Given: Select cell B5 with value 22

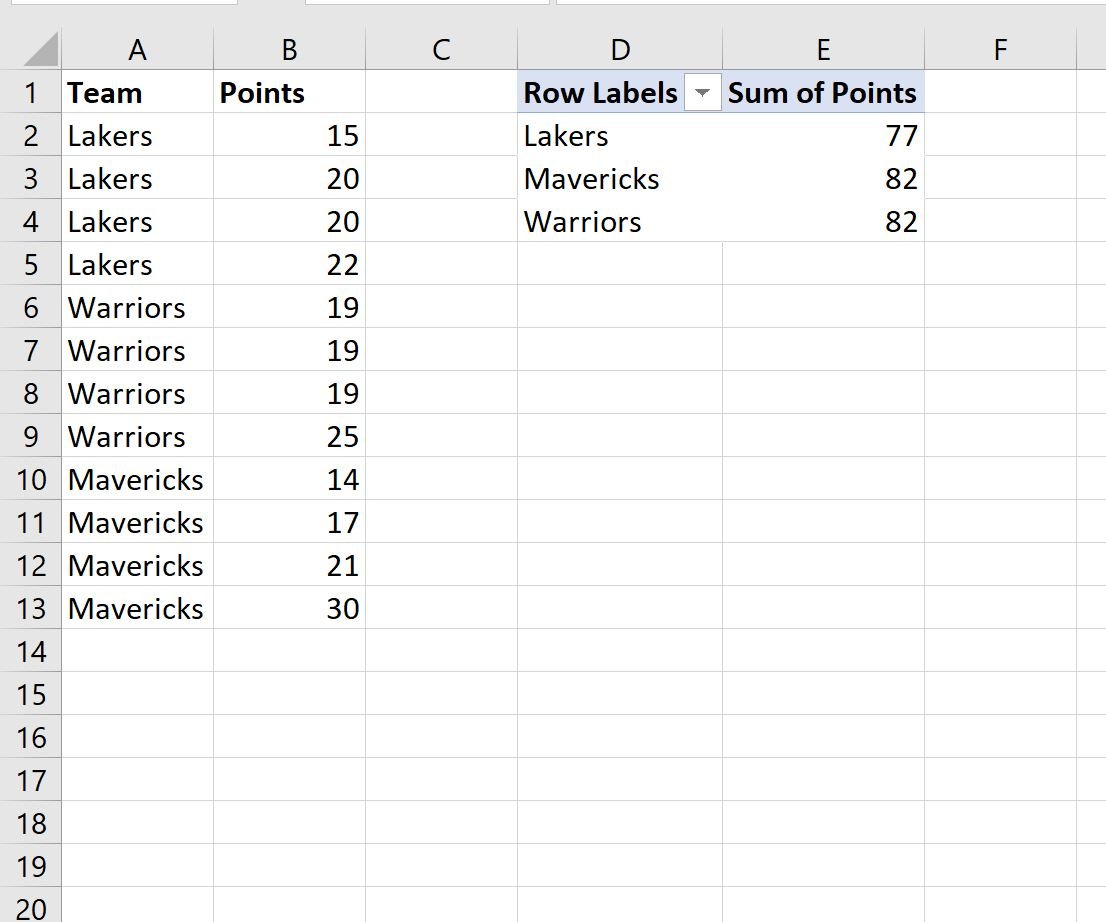Looking at the screenshot, I should pos(289,265).
